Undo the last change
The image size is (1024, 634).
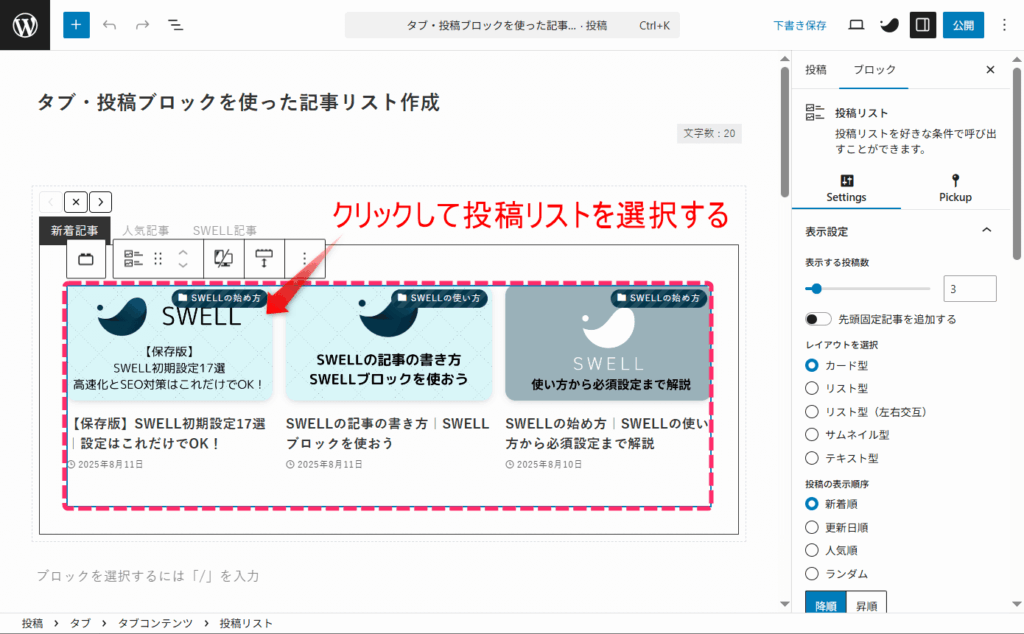click(x=110, y=25)
